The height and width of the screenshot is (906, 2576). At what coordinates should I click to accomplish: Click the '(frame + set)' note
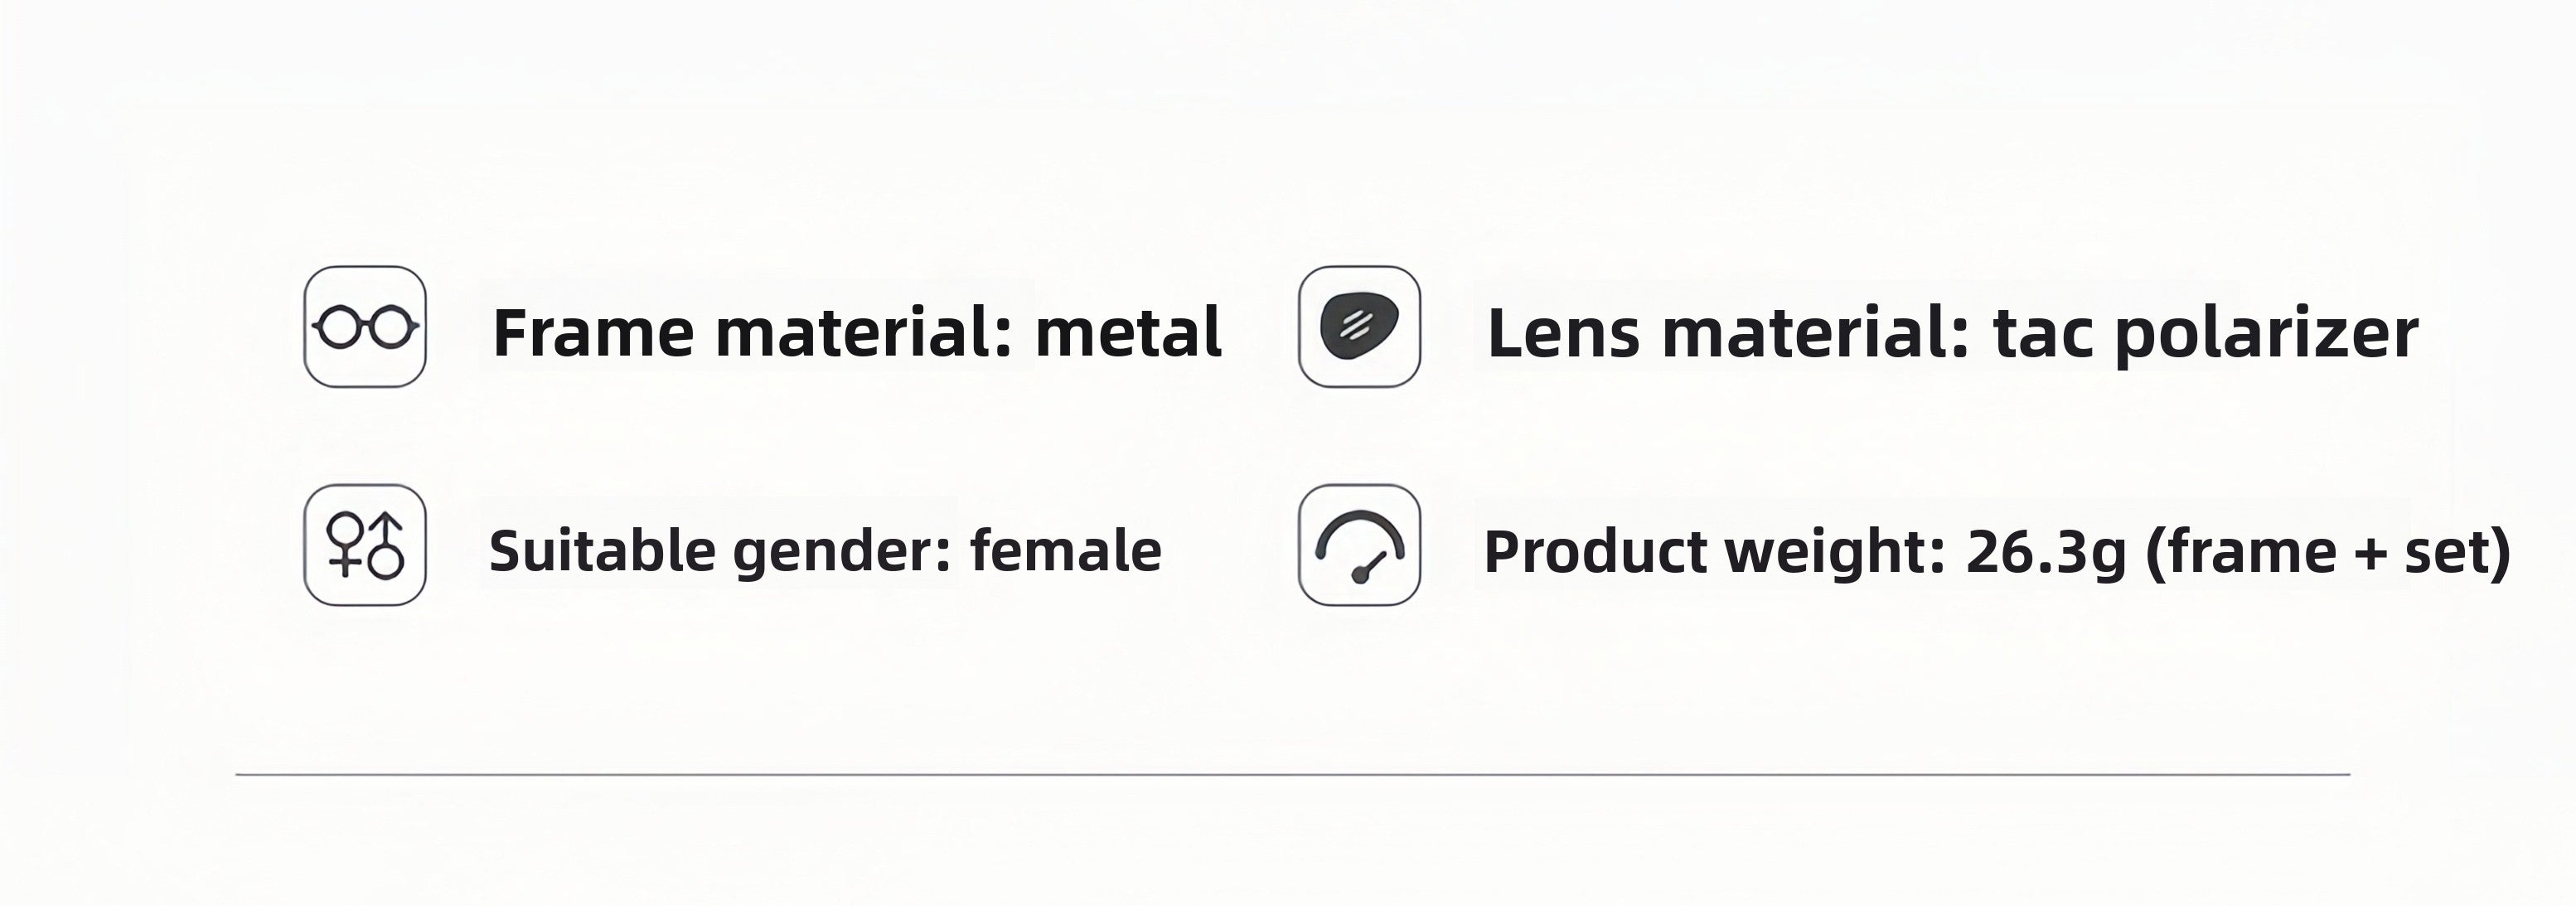2329,552
